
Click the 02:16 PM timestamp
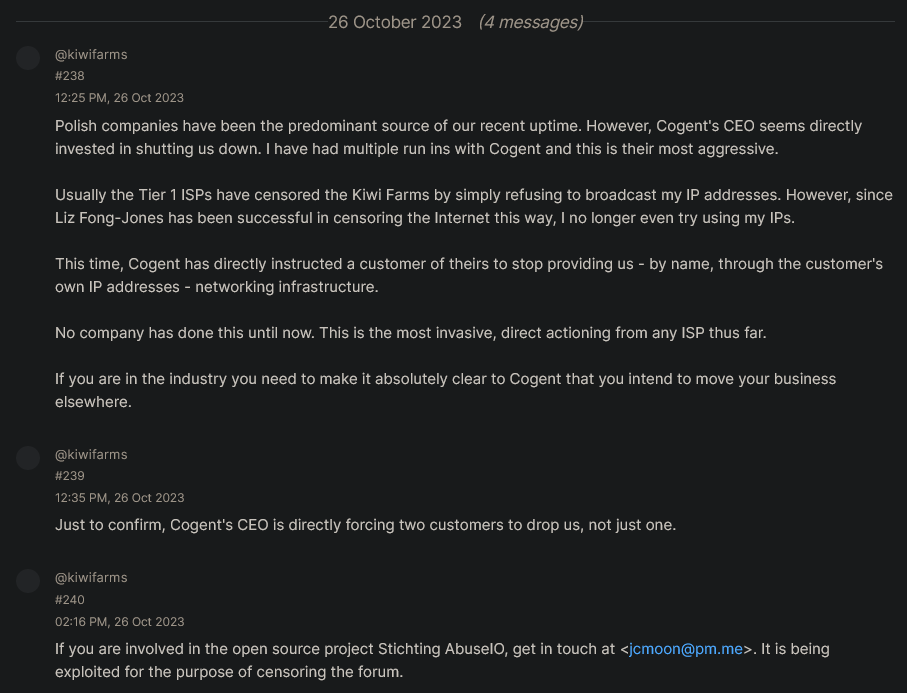pyautogui.click(x=119, y=622)
